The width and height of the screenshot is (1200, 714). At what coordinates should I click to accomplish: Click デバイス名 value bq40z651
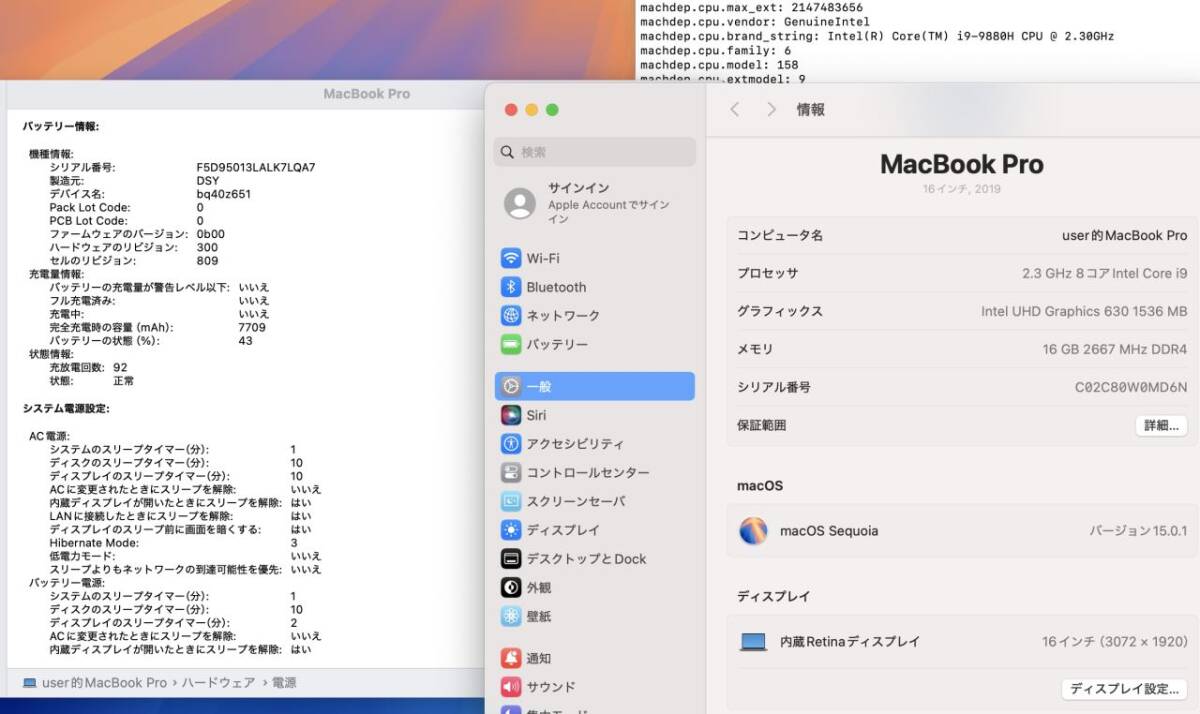[223, 194]
